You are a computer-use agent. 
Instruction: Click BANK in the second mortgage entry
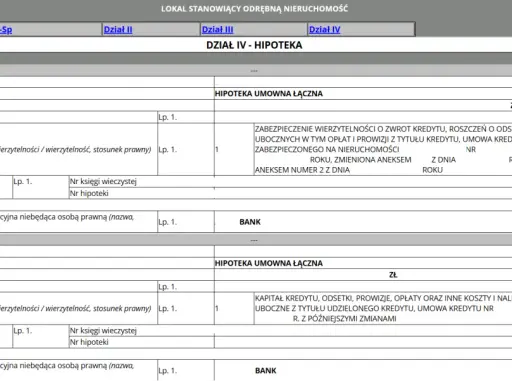[x=266, y=371]
